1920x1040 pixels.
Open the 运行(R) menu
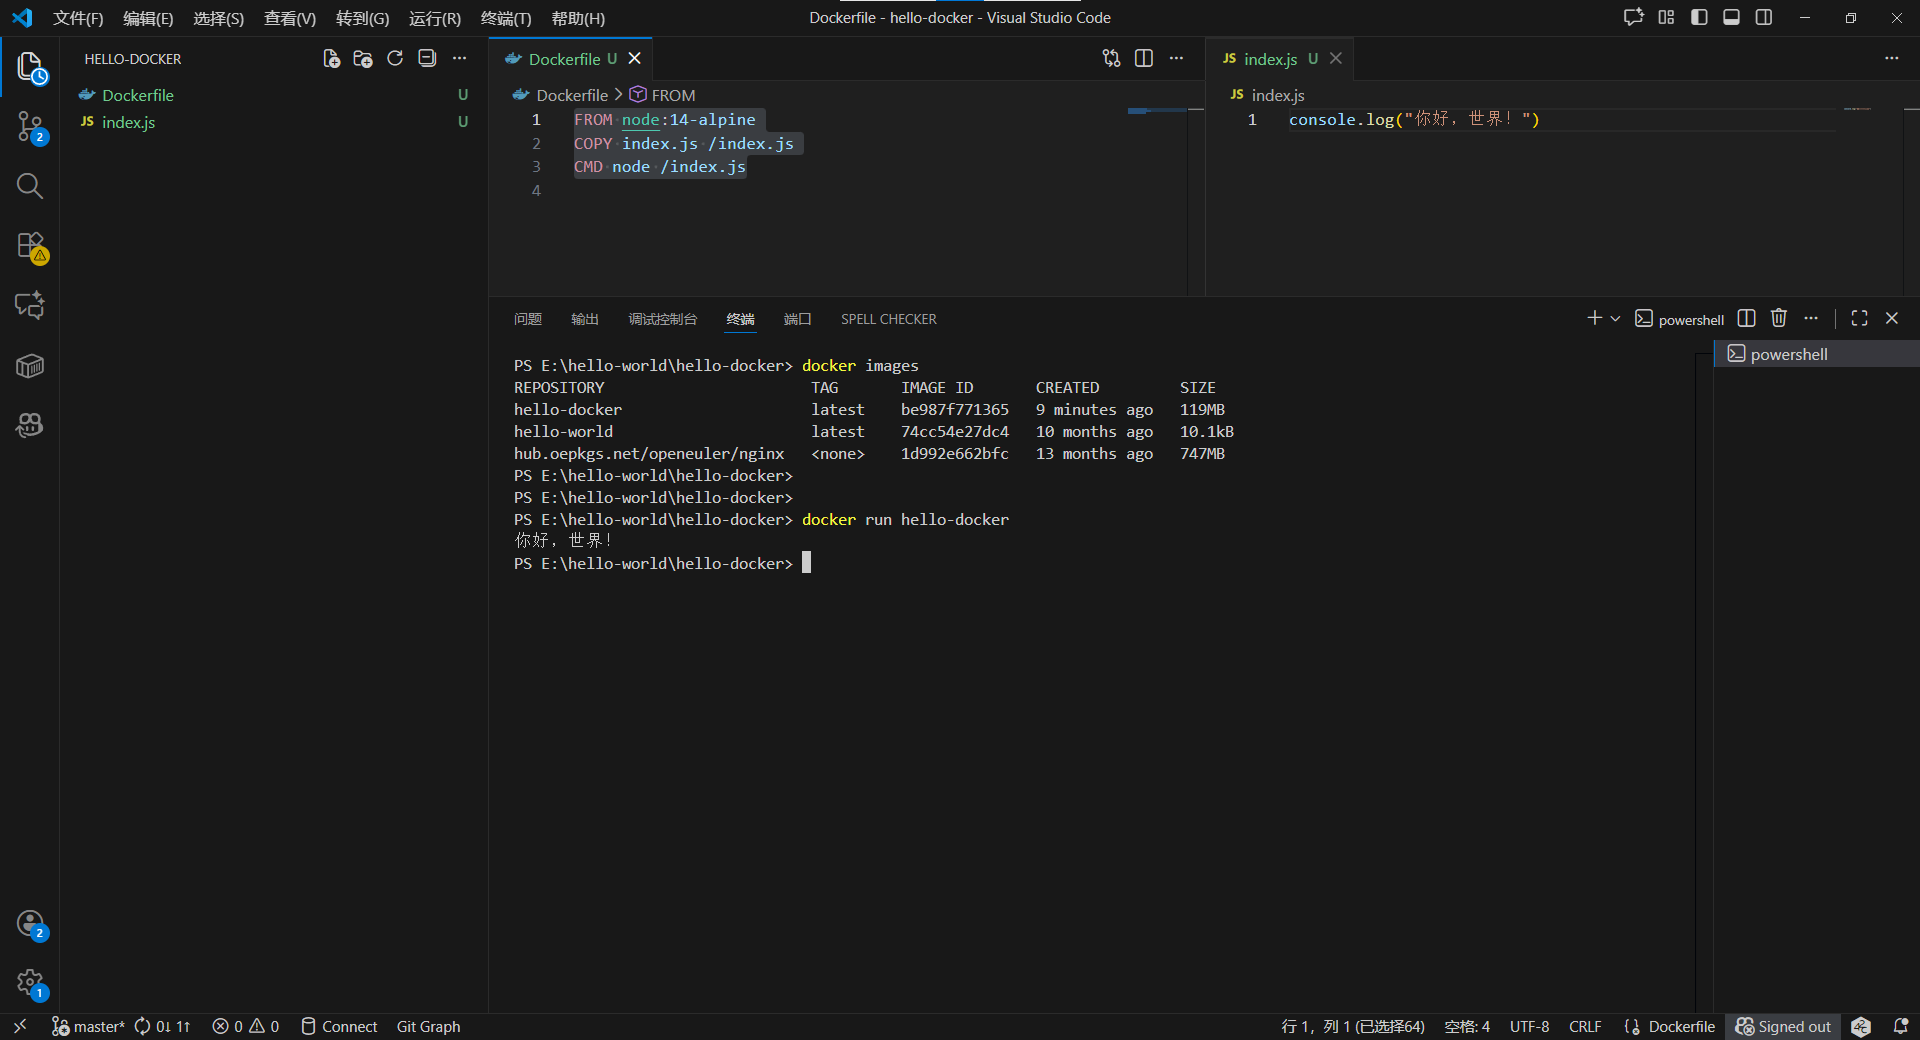[435, 18]
